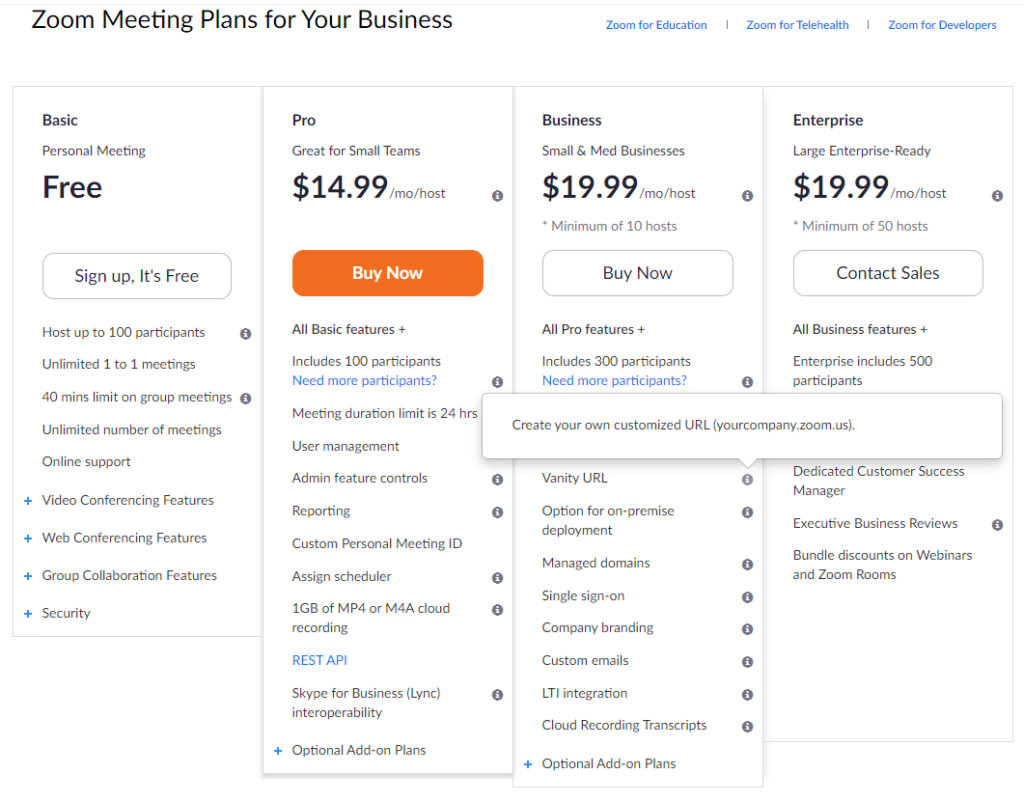Open info icon for Cloud Recording Transcripts

point(748,726)
